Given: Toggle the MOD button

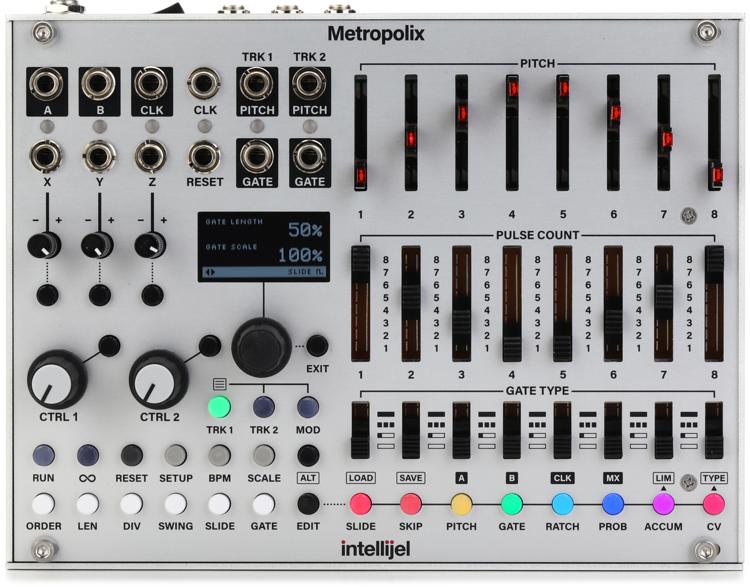Looking at the screenshot, I should pyautogui.click(x=308, y=407).
